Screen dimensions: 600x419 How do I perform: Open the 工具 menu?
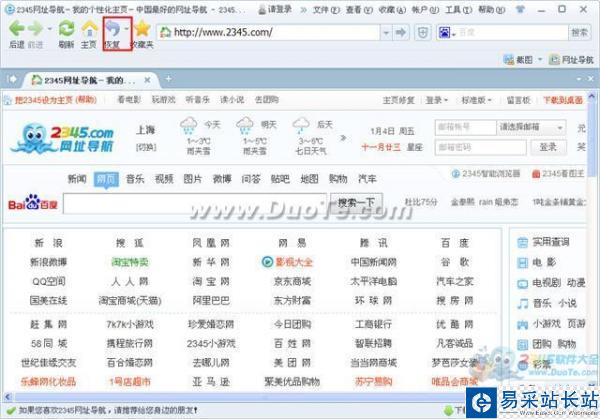point(458,10)
